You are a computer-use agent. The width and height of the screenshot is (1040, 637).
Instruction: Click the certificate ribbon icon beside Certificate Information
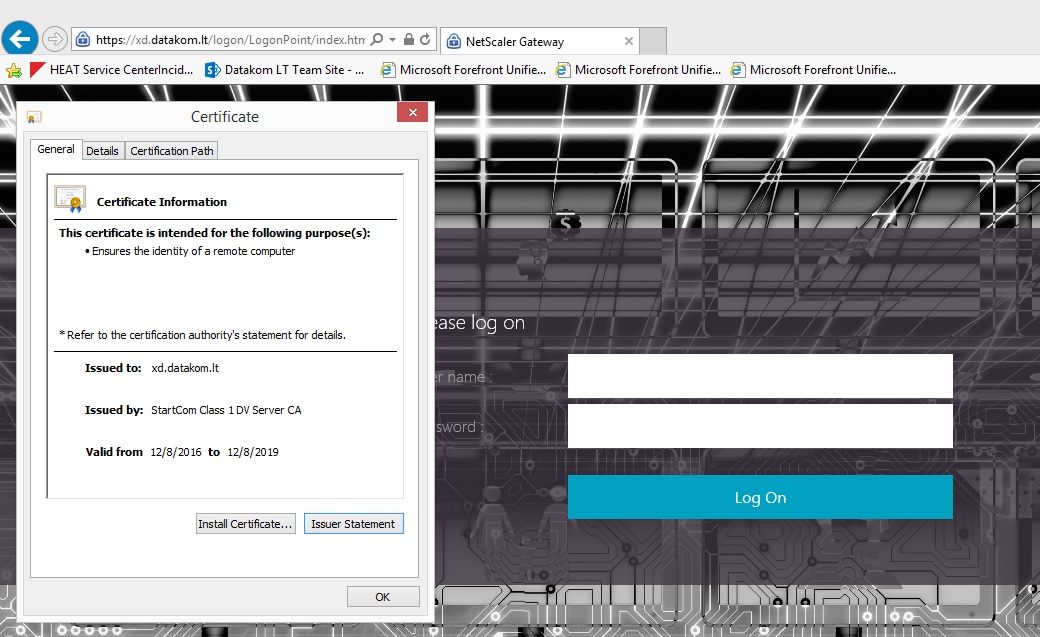pyautogui.click(x=70, y=199)
